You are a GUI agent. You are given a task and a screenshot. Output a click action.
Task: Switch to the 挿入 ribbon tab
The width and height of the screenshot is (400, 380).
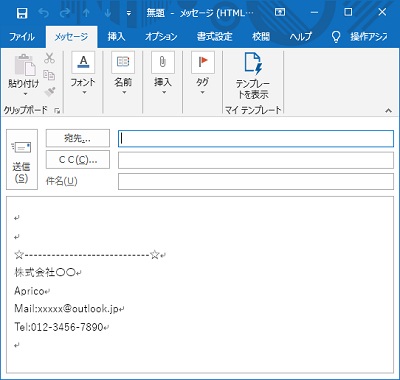pyautogui.click(x=116, y=36)
